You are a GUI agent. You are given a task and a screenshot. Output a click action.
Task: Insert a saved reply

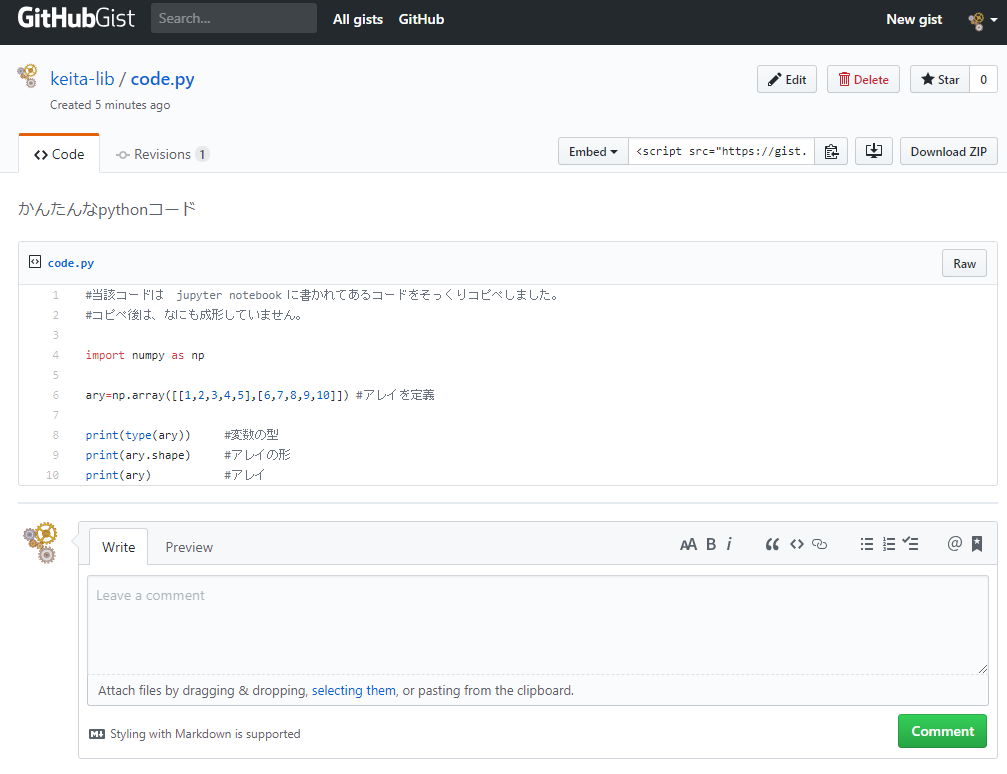[x=977, y=544]
